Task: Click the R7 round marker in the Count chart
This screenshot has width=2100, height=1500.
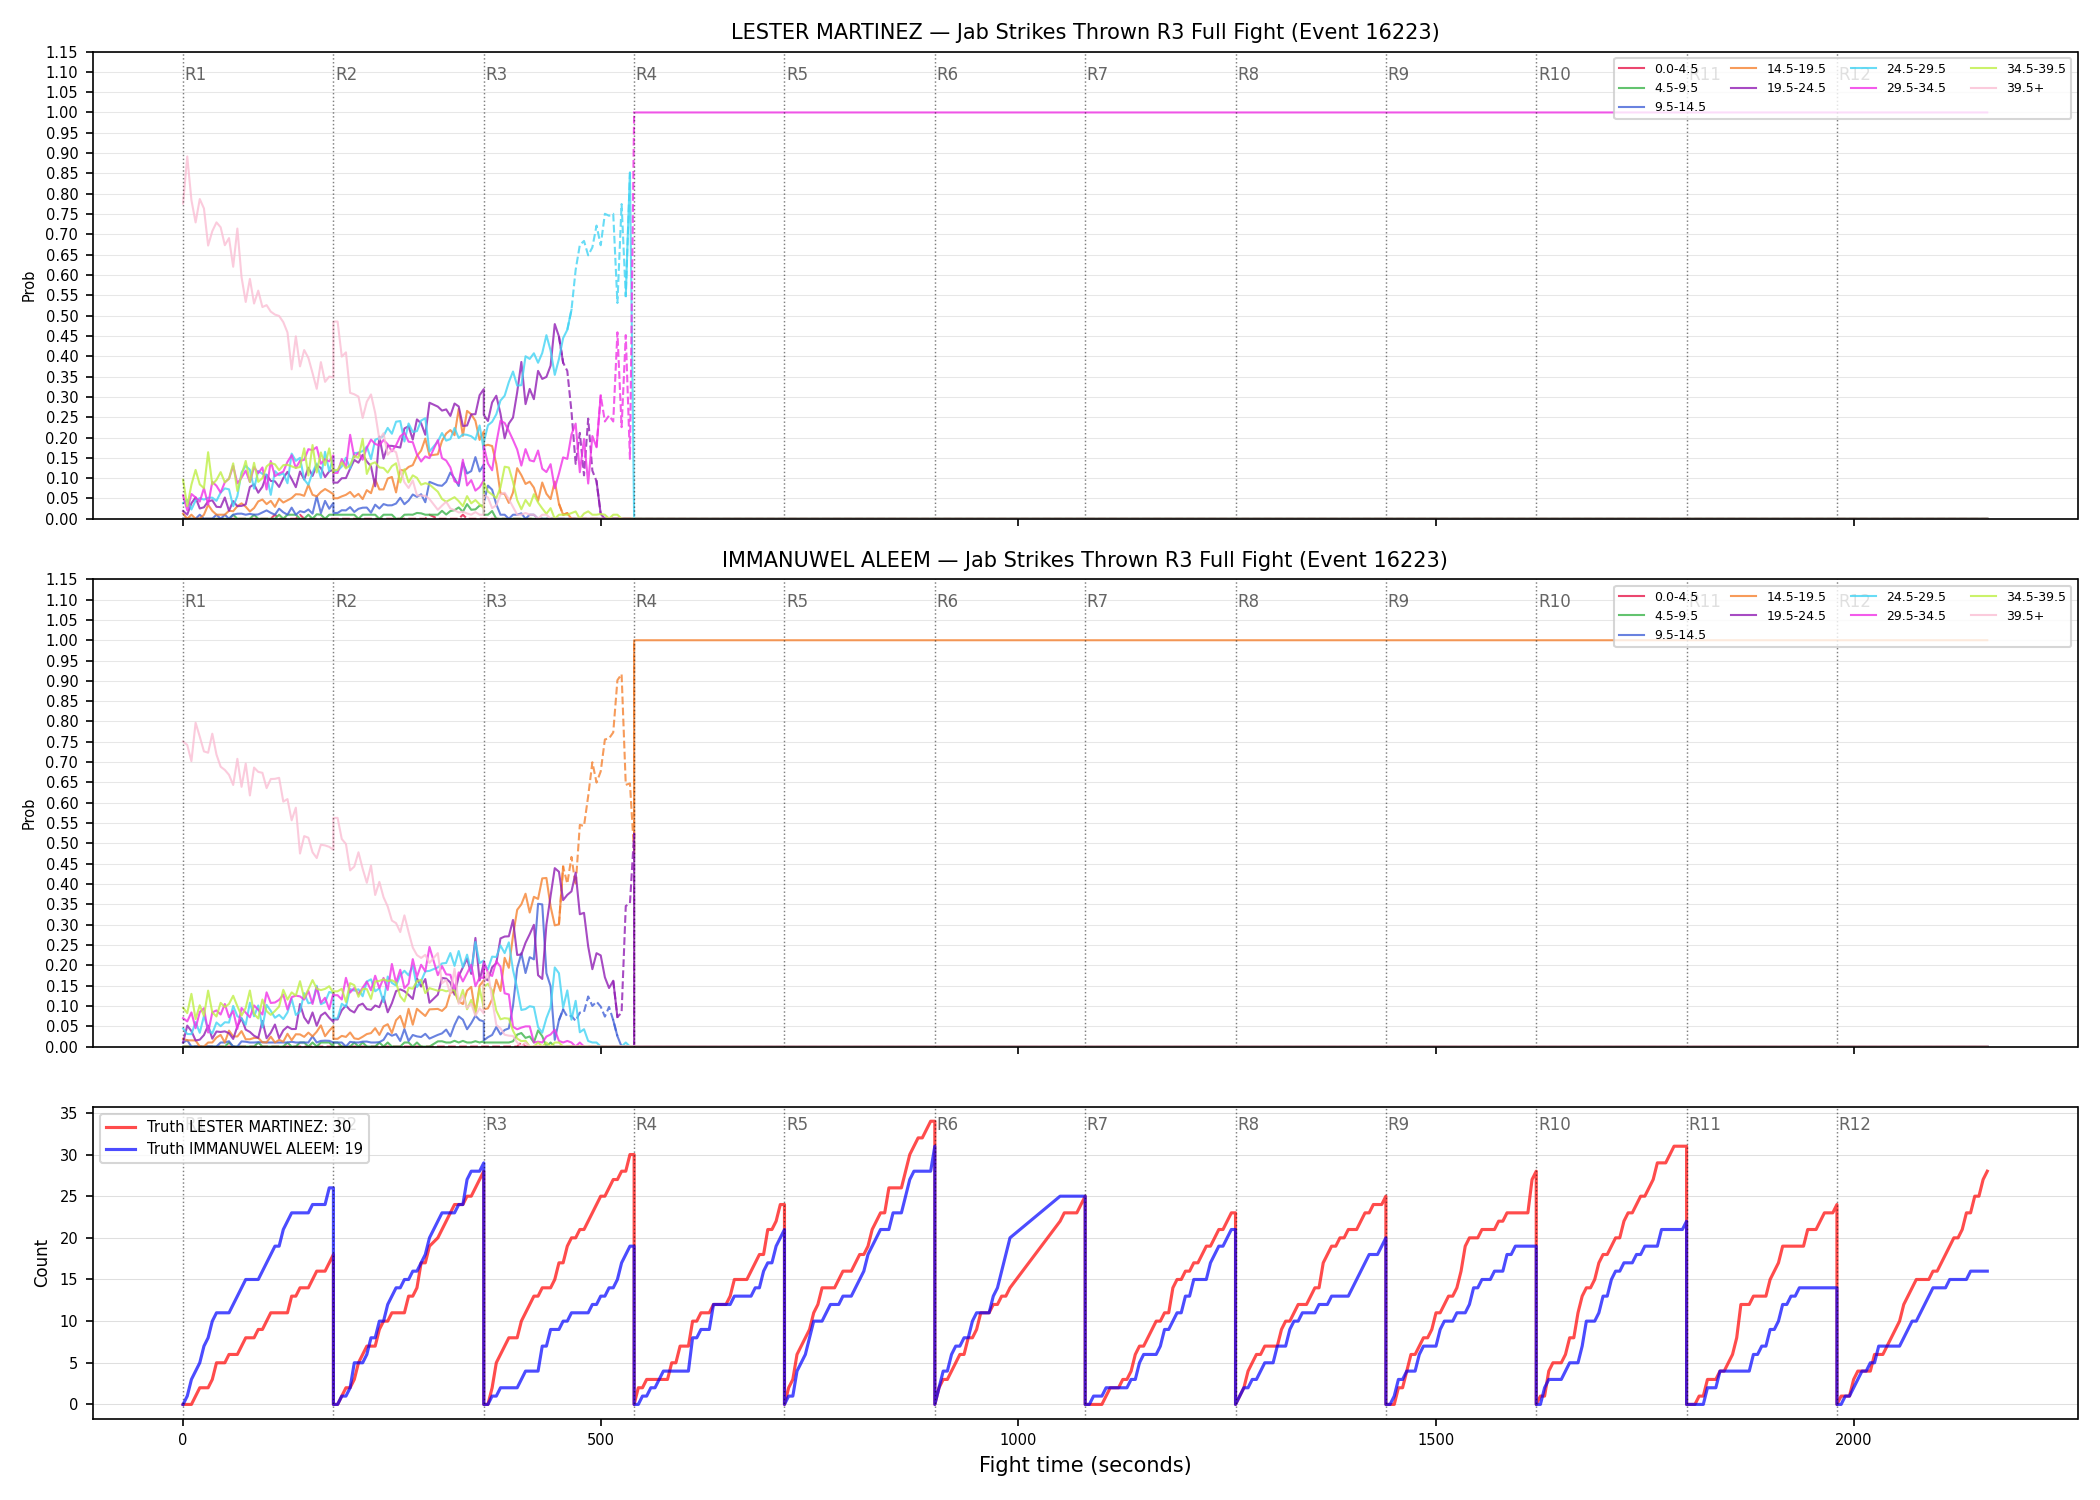Action: 1097,1124
